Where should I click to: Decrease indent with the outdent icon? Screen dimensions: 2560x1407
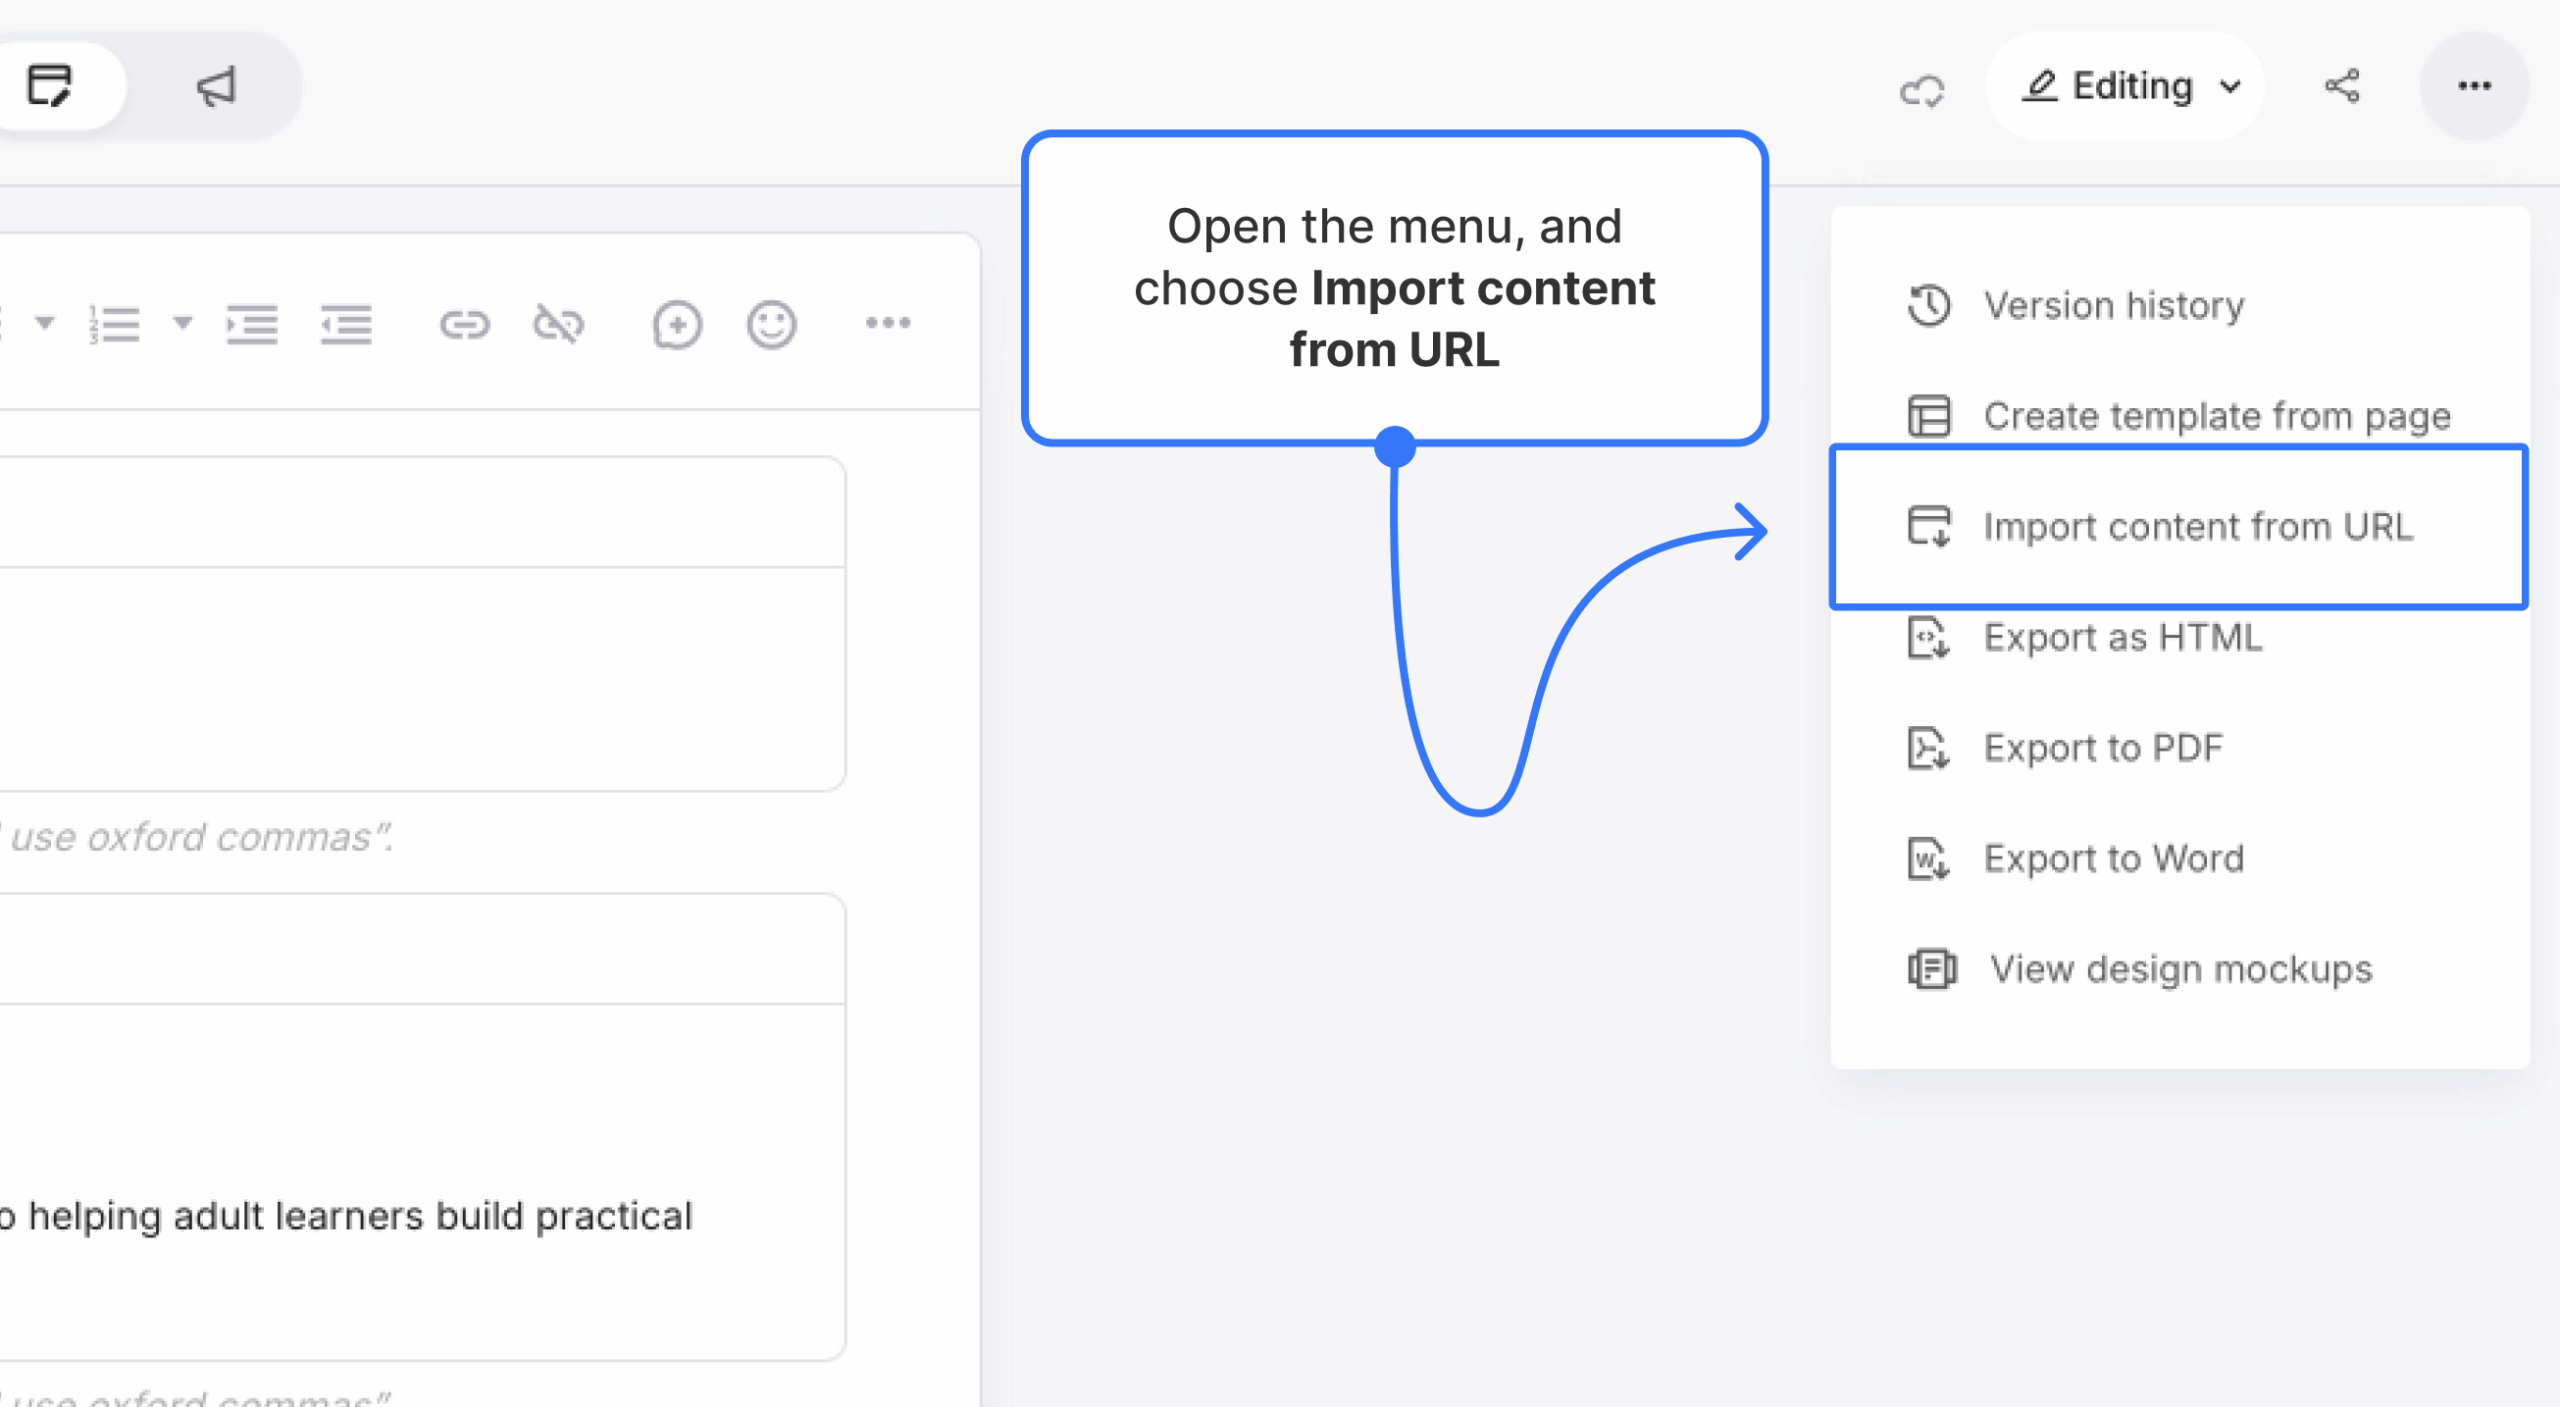[x=346, y=324]
